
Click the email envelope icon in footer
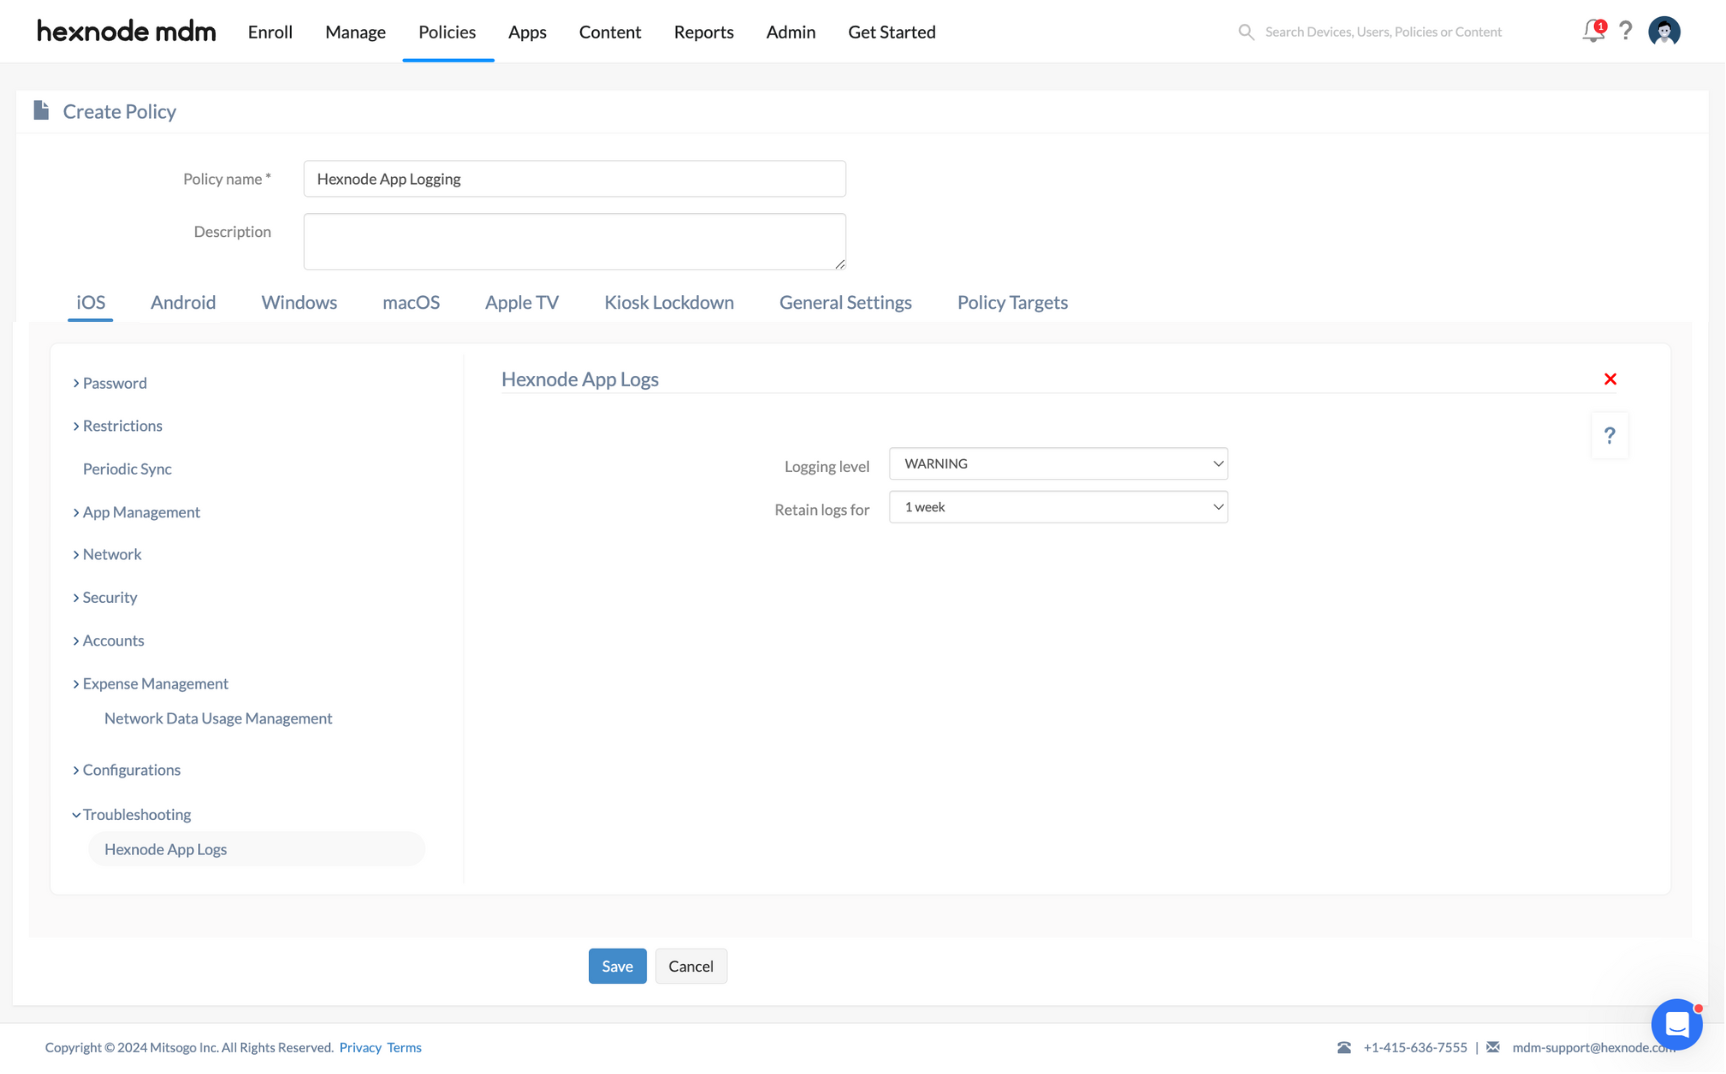[1493, 1048]
